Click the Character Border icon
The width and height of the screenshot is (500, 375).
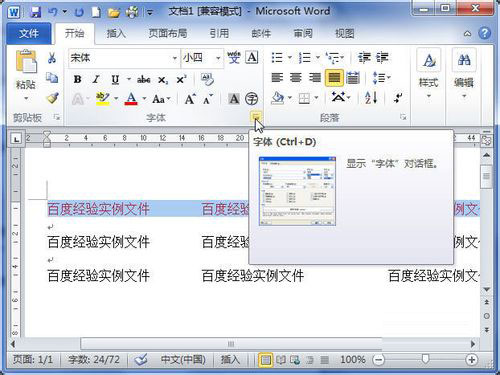[x=252, y=57]
